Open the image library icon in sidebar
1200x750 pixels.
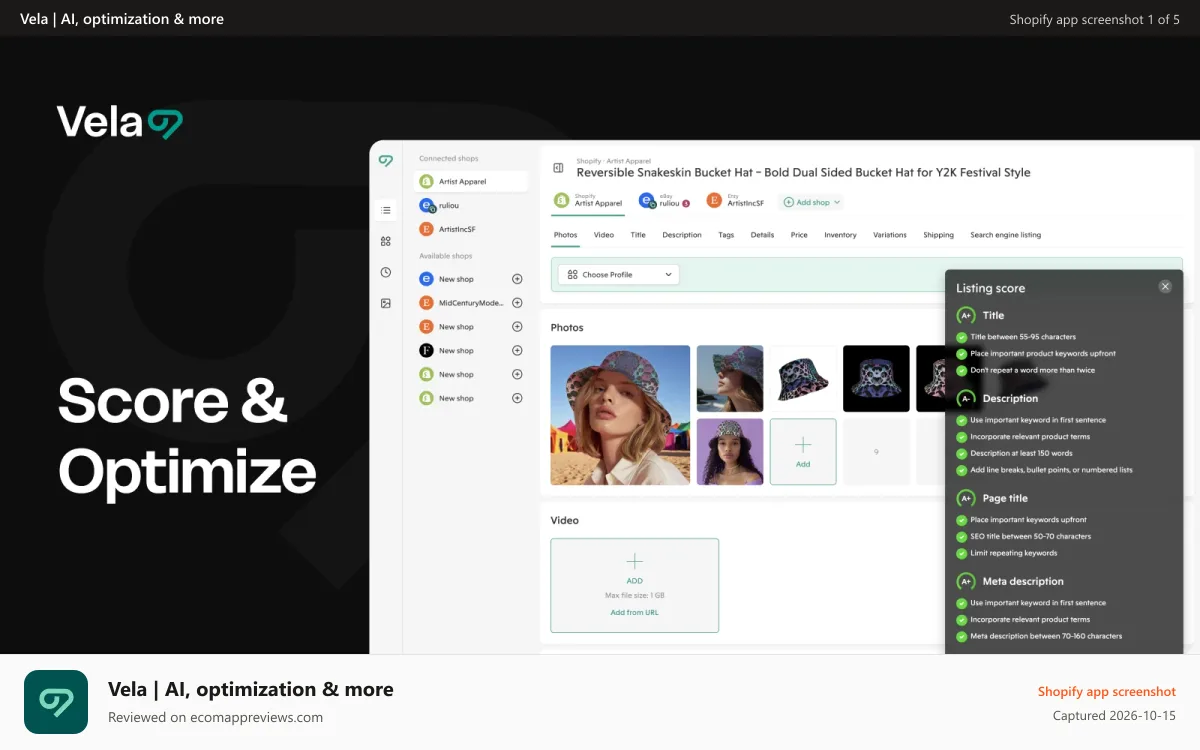pyautogui.click(x=386, y=303)
